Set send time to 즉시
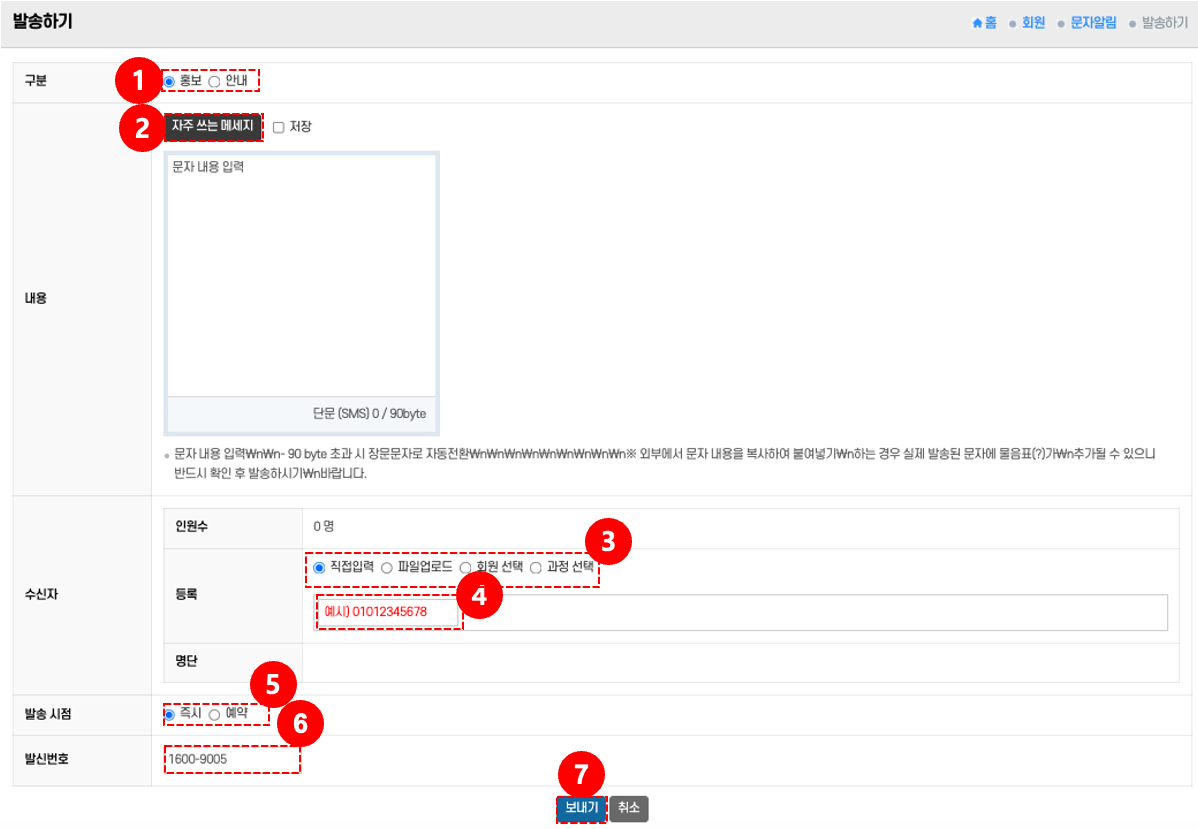Screen dimensions: 1198x829 170,714
